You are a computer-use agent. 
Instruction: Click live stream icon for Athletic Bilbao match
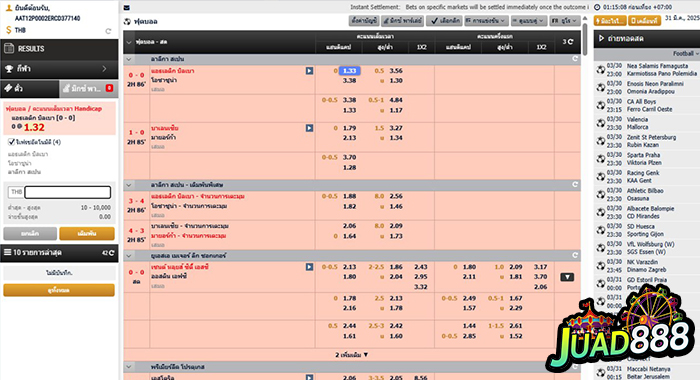601,194
